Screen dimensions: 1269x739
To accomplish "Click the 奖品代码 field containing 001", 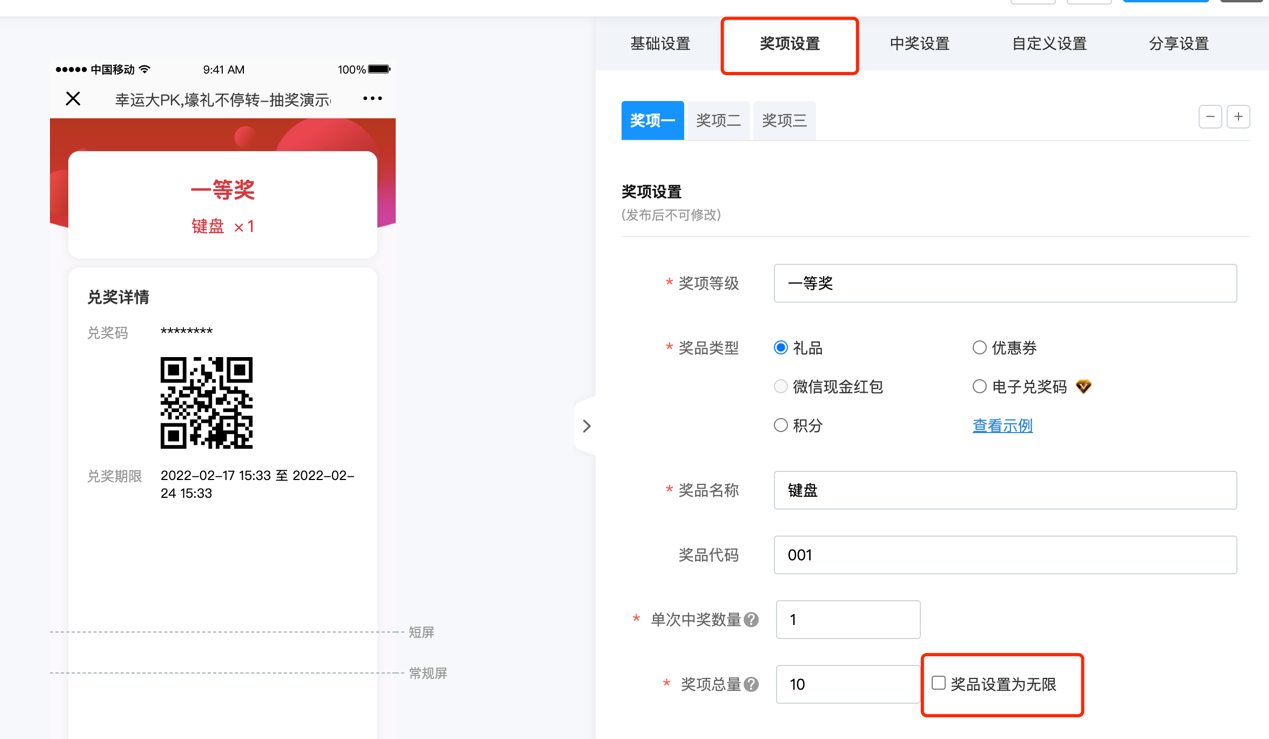I will coord(1005,555).
